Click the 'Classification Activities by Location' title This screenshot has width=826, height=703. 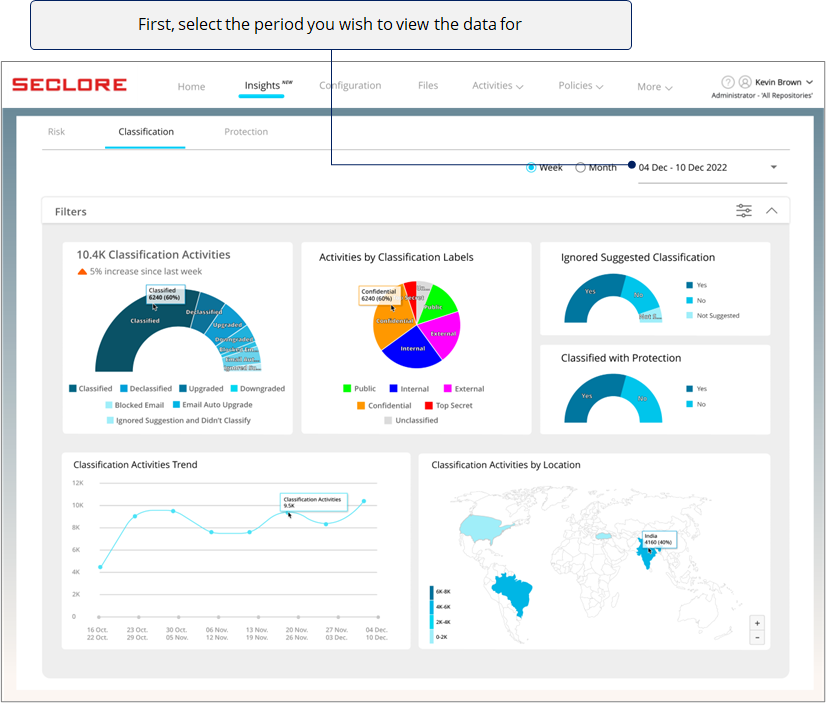pos(506,464)
